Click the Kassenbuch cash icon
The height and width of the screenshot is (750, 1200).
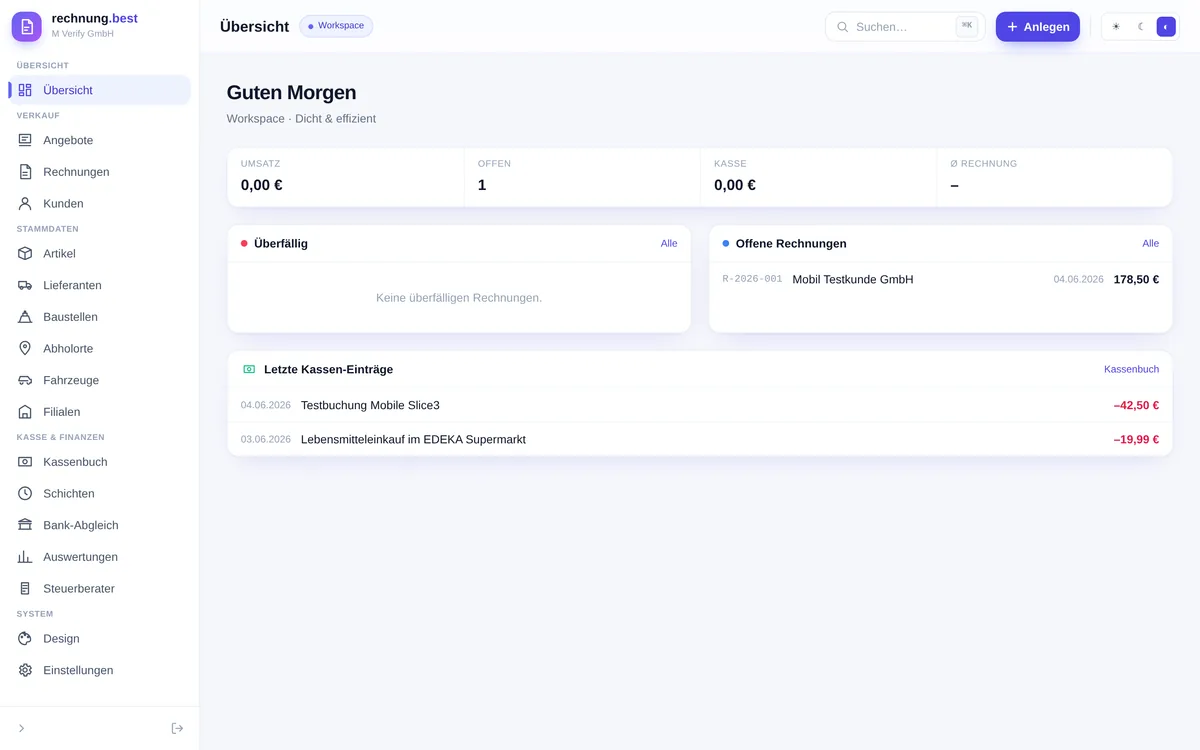coord(25,462)
